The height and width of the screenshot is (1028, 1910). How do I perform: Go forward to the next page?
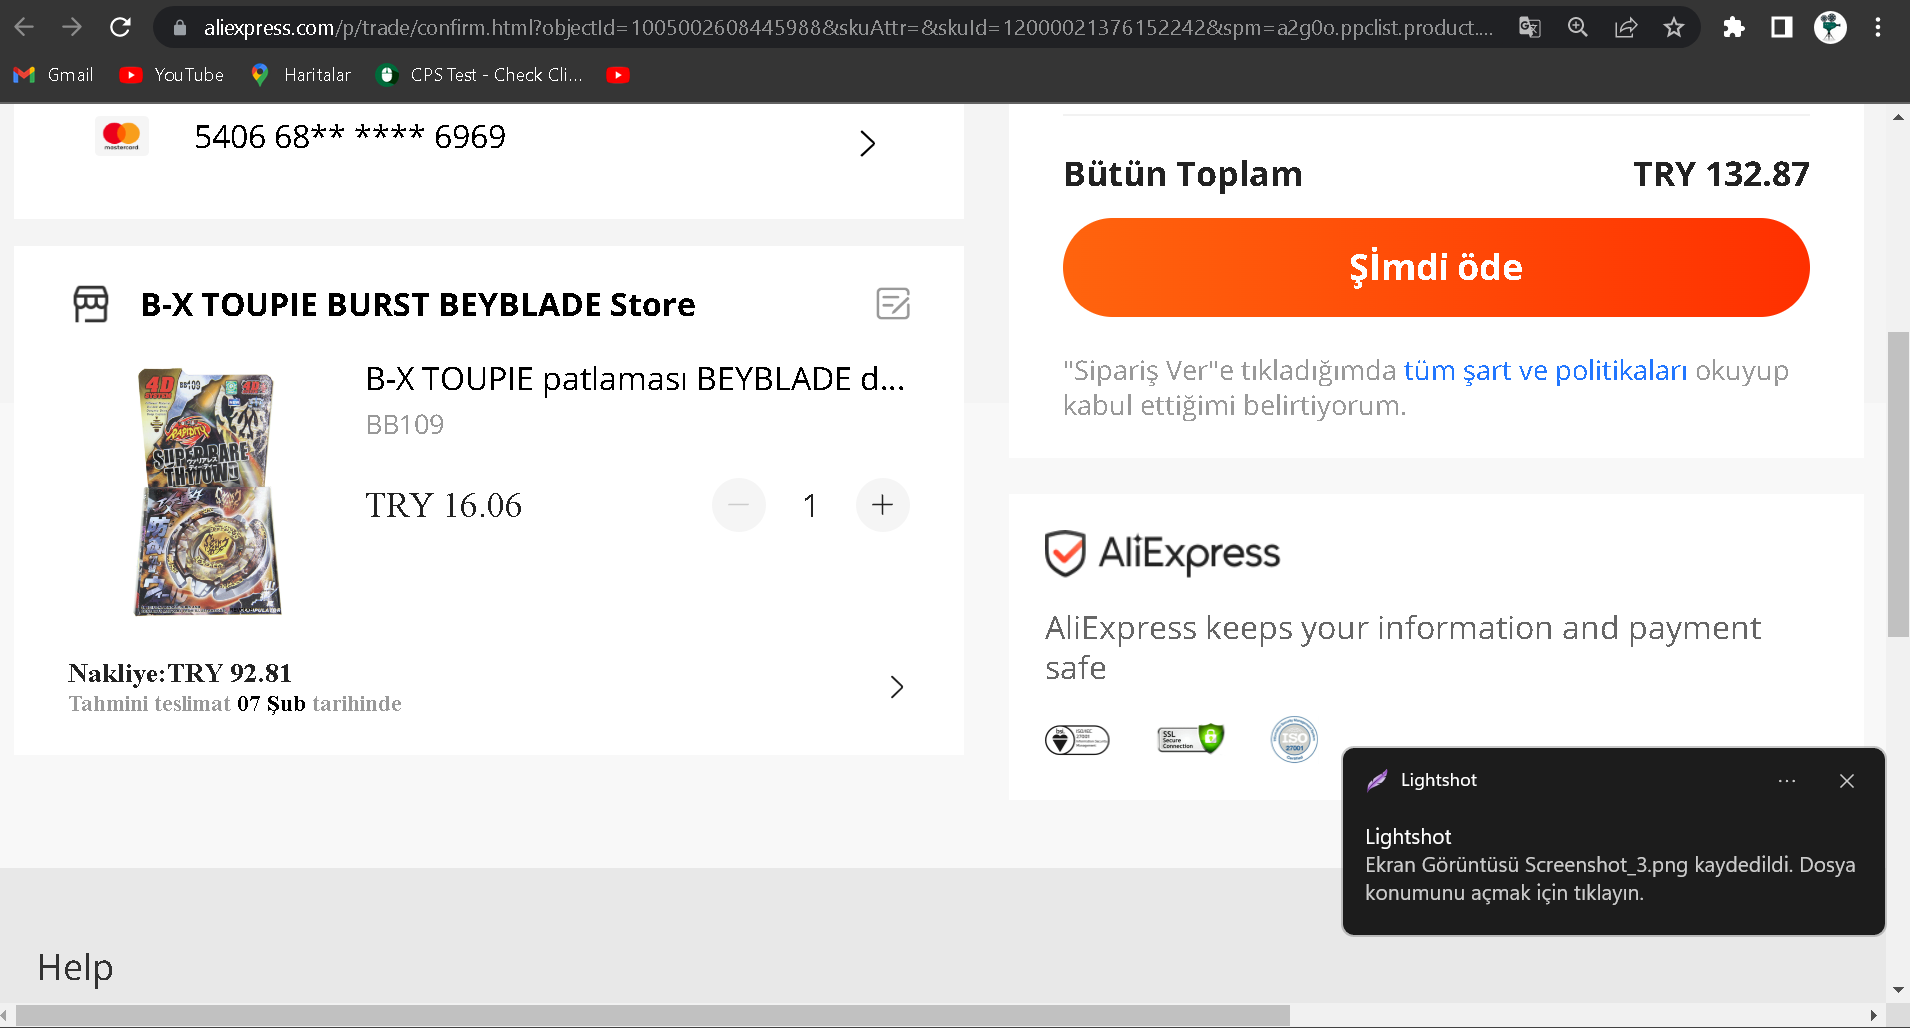pos(72,27)
